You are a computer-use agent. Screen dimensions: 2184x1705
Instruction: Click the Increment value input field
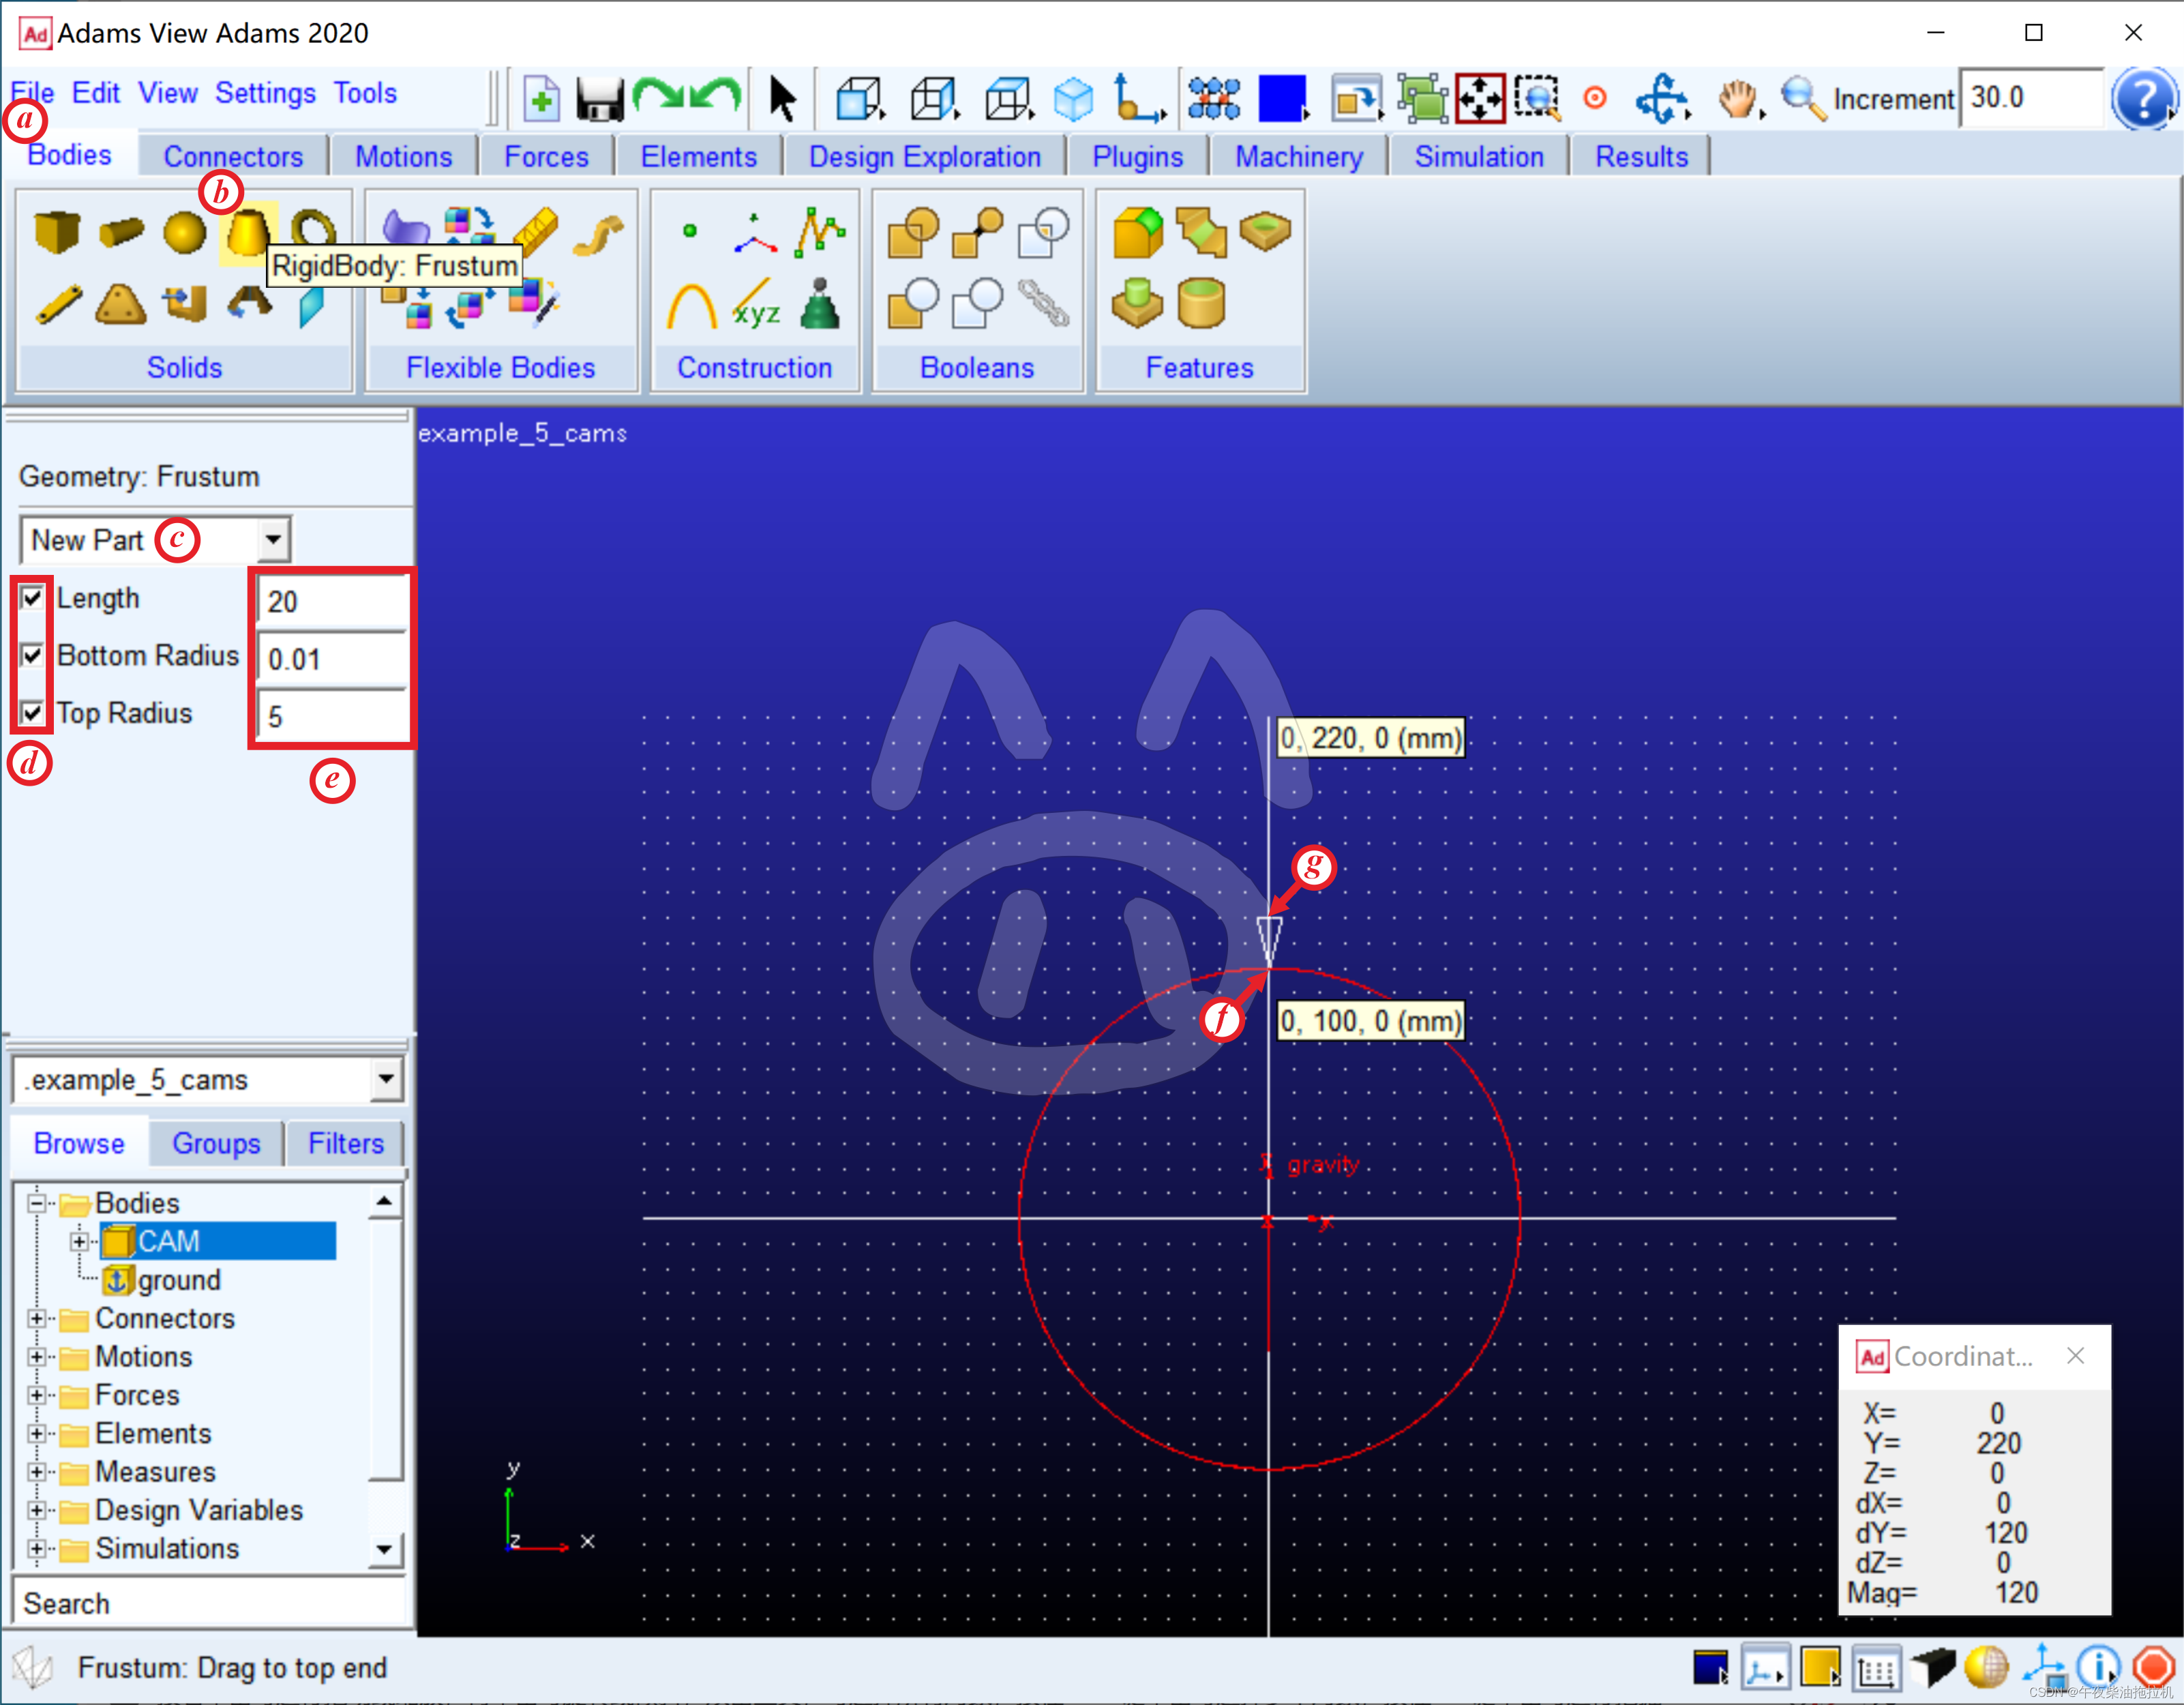(x=2030, y=98)
